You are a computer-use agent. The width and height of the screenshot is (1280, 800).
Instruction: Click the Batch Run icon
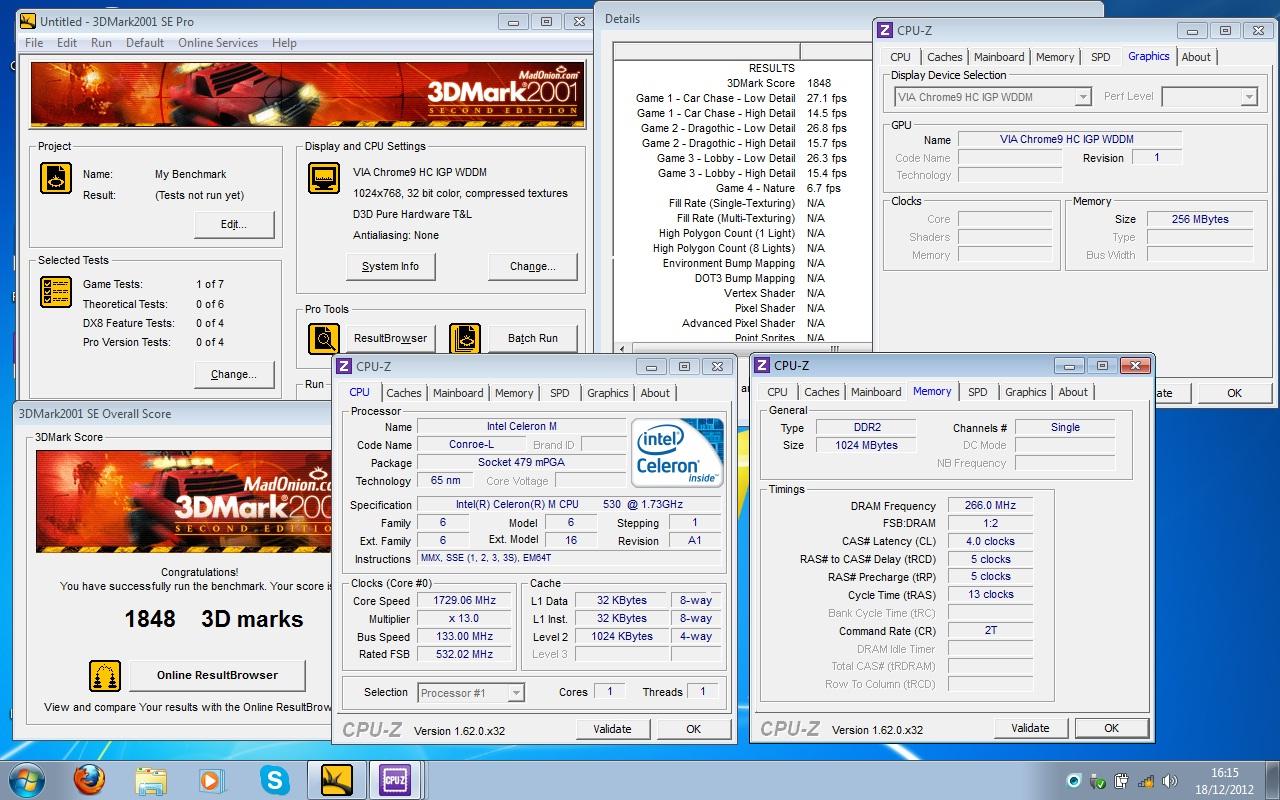[x=465, y=339]
